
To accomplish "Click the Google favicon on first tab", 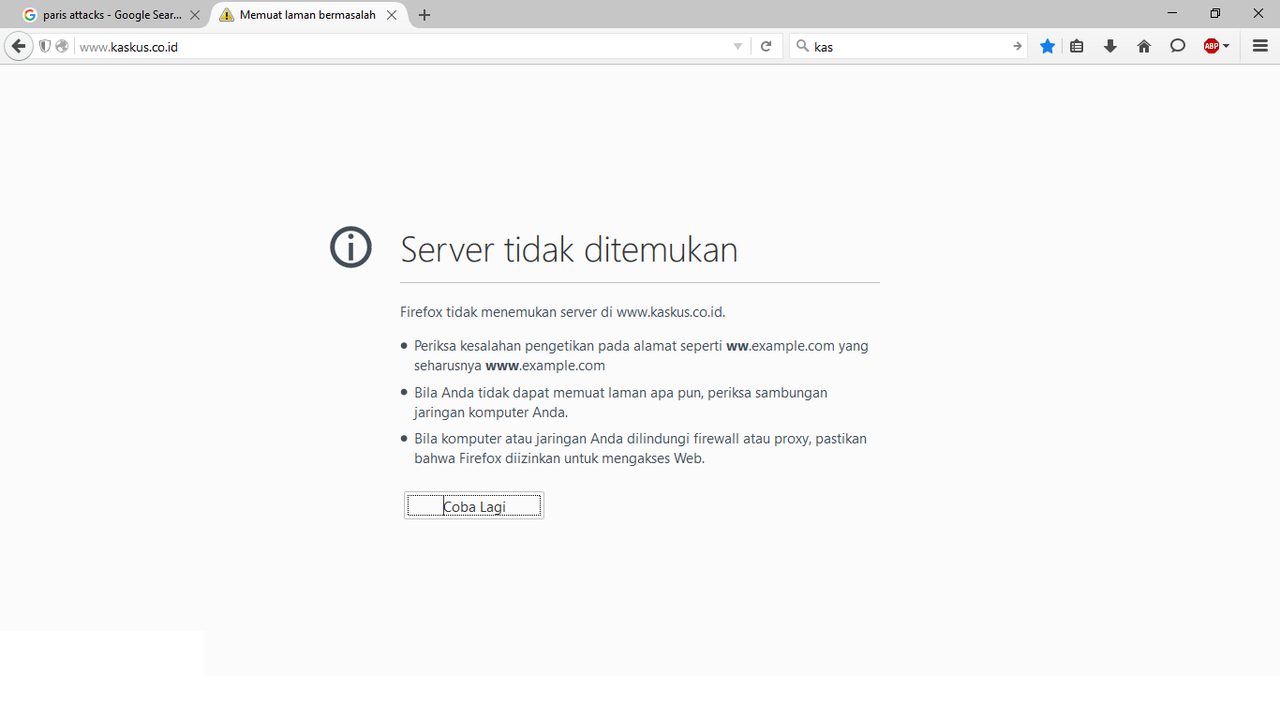I will [30, 15].
